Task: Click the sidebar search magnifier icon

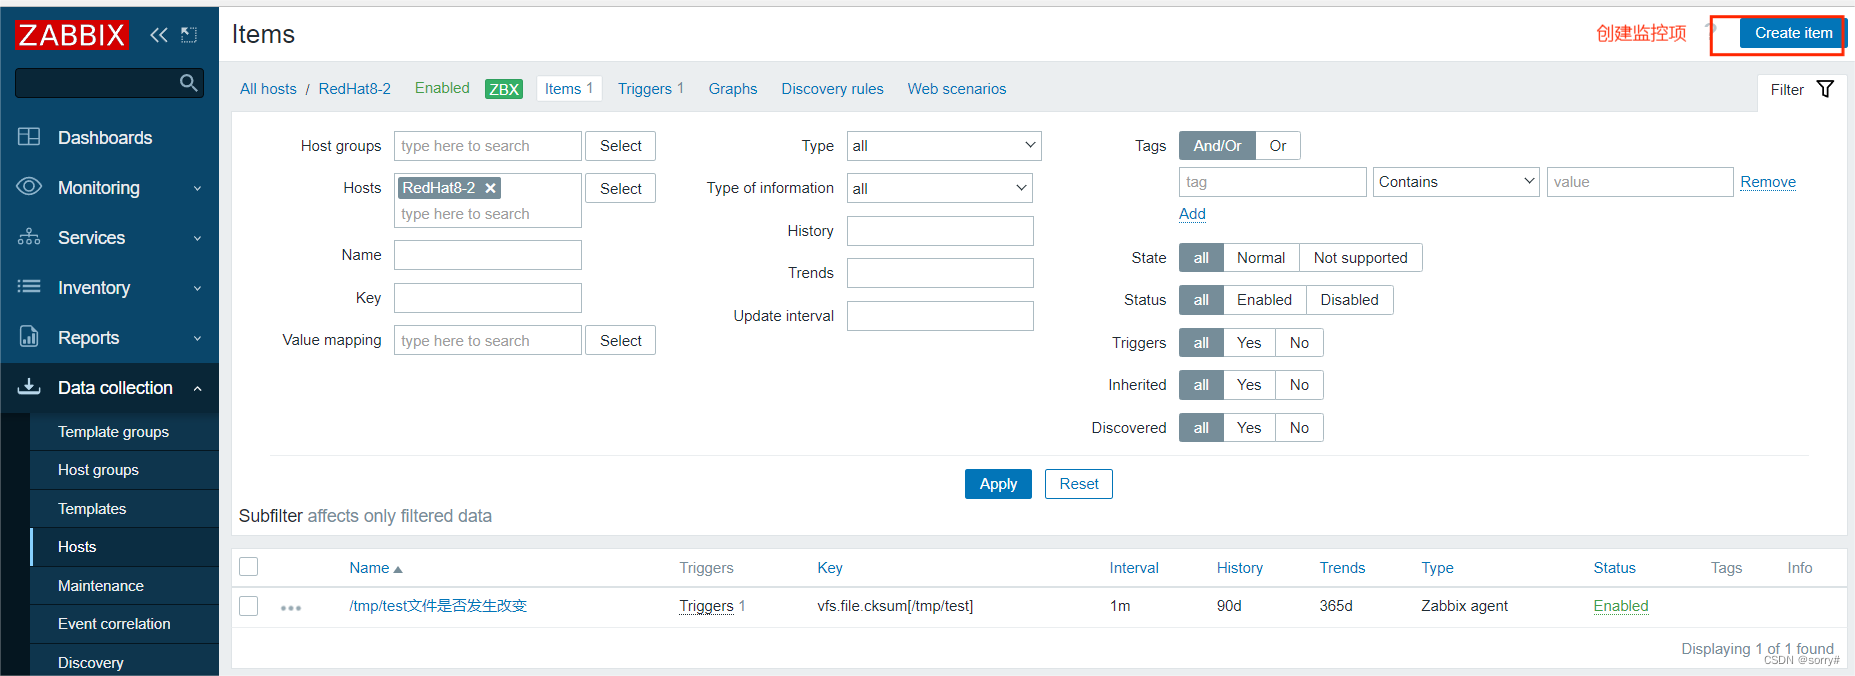Action: click(188, 83)
